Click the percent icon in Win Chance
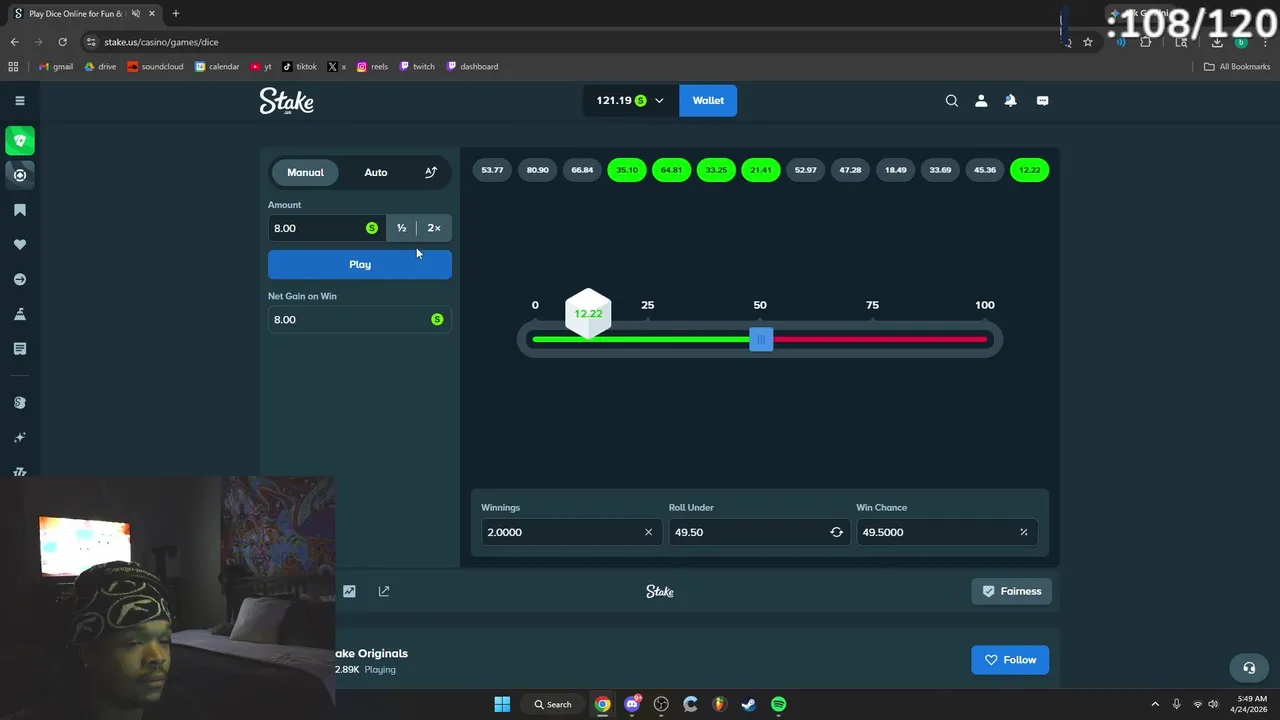 [x=1023, y=532]
